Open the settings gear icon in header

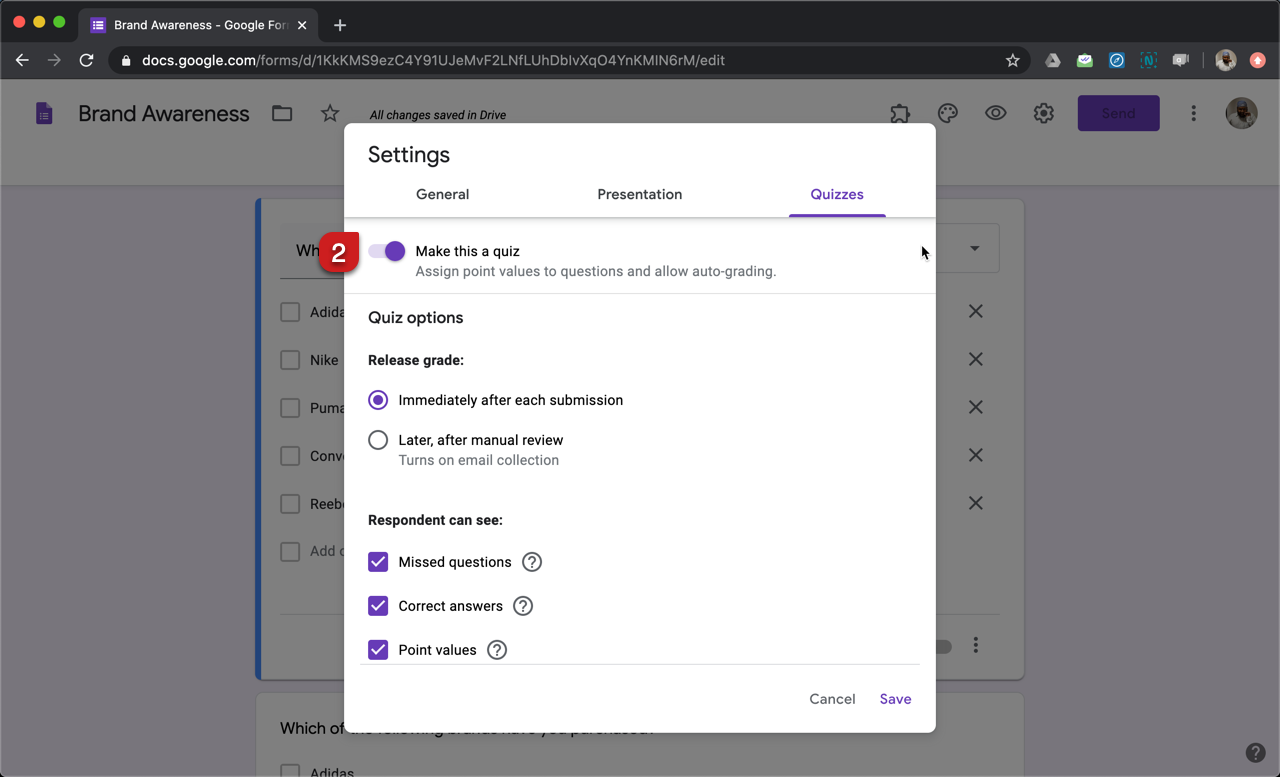point(1043,113)
